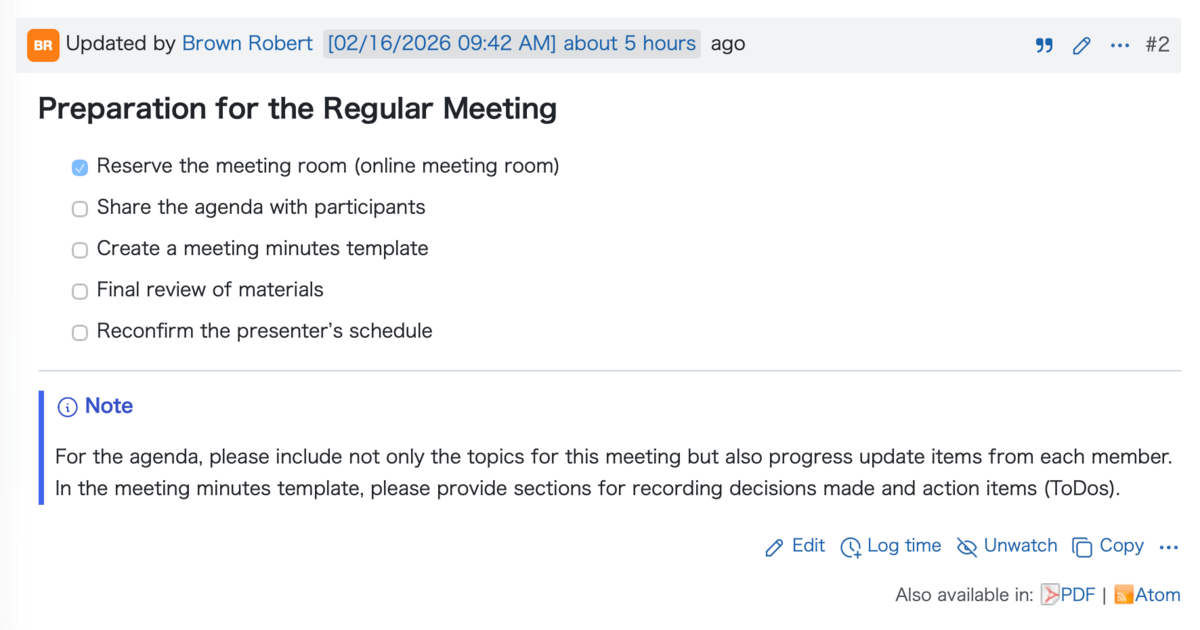The image size is (1200, 630).
Task: Open the PDF export icon link
Action: (1050, 595)
